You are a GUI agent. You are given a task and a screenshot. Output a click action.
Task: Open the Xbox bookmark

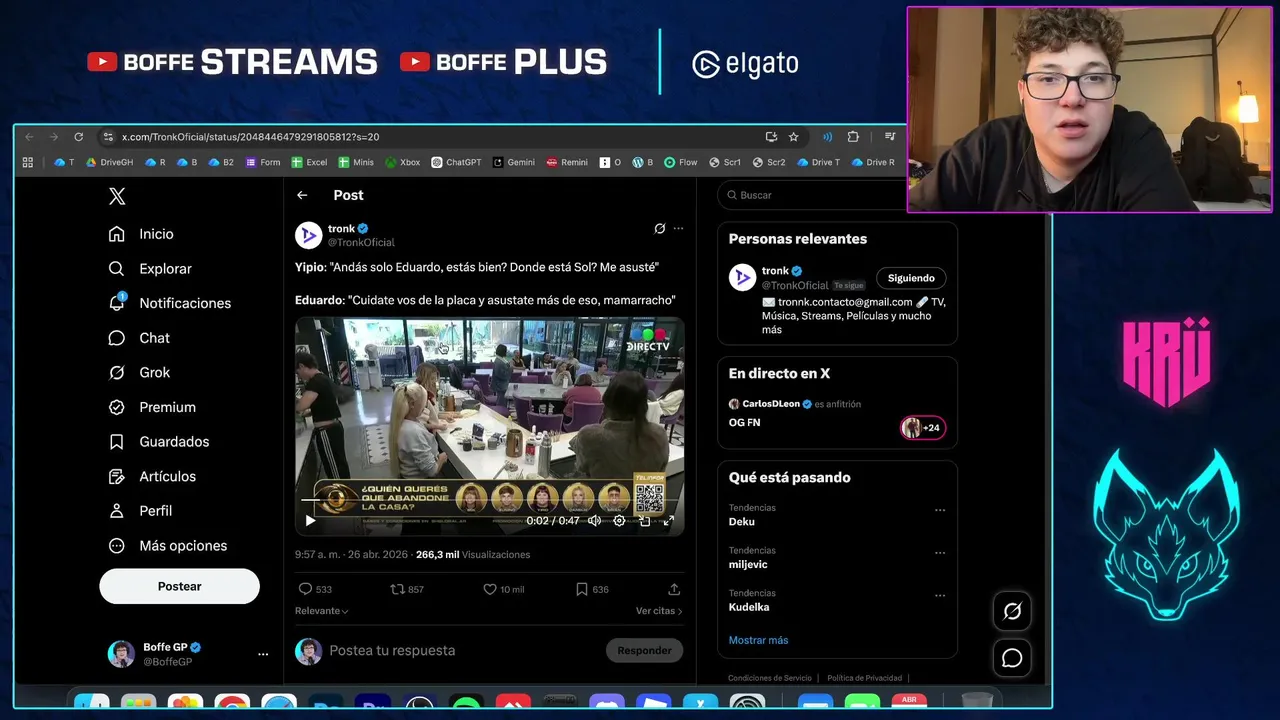[x=403, y=162]
